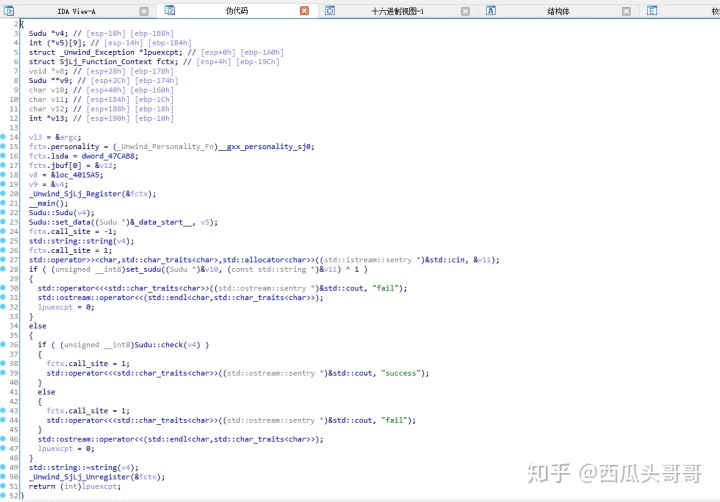
Task: Click the Sudu *v4 declaration line
Action: tap(101, 34)
